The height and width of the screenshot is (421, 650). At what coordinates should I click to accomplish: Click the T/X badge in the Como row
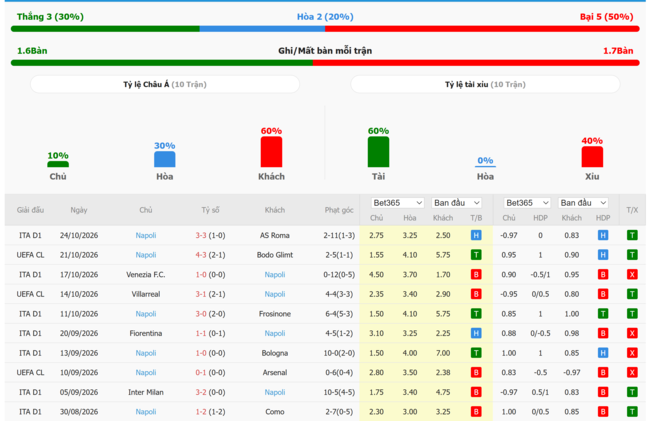[632, 411]
